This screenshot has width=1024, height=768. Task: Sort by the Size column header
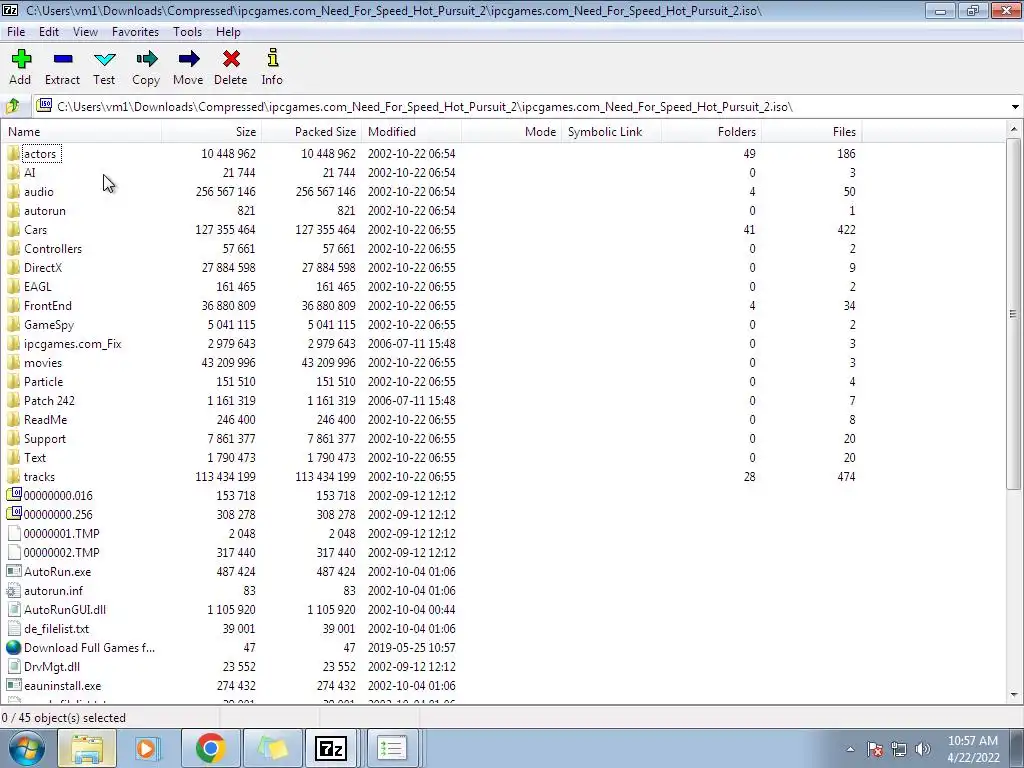coord(212,131)
